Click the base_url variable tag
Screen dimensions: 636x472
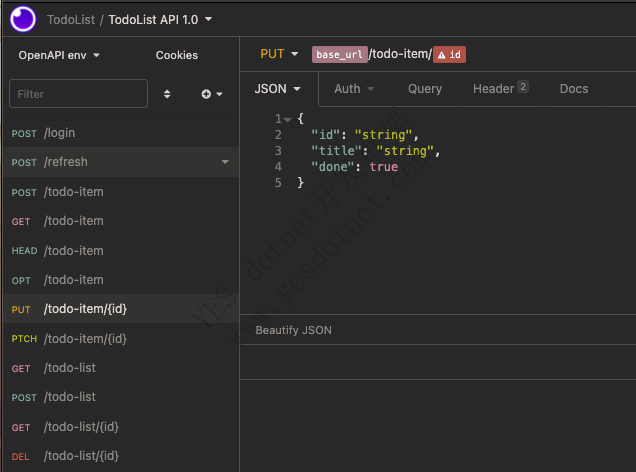click(339, 54)
